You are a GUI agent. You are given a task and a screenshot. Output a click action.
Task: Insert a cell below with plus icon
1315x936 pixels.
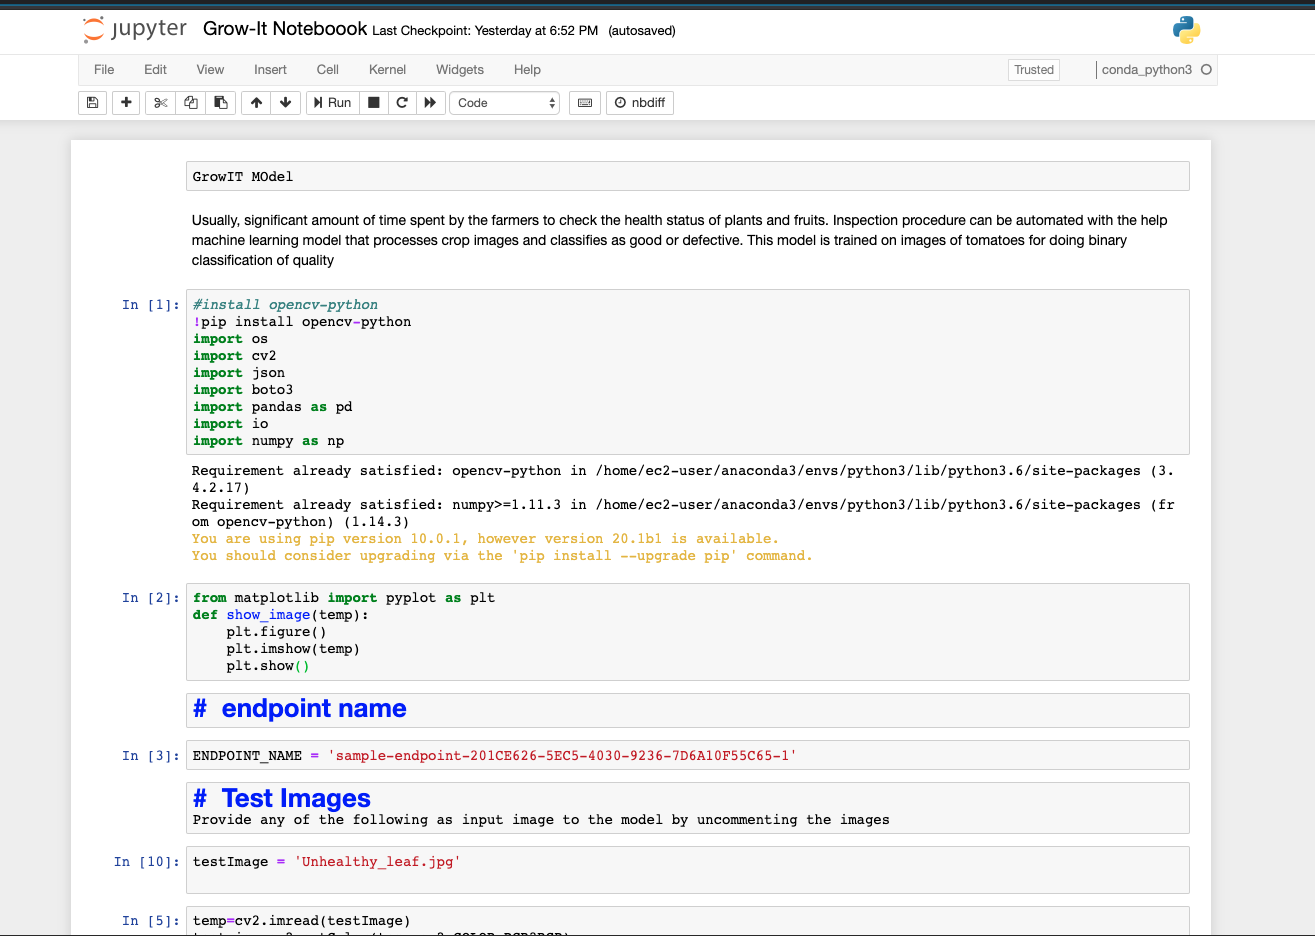pyautogui.click(x=126, y=103)
